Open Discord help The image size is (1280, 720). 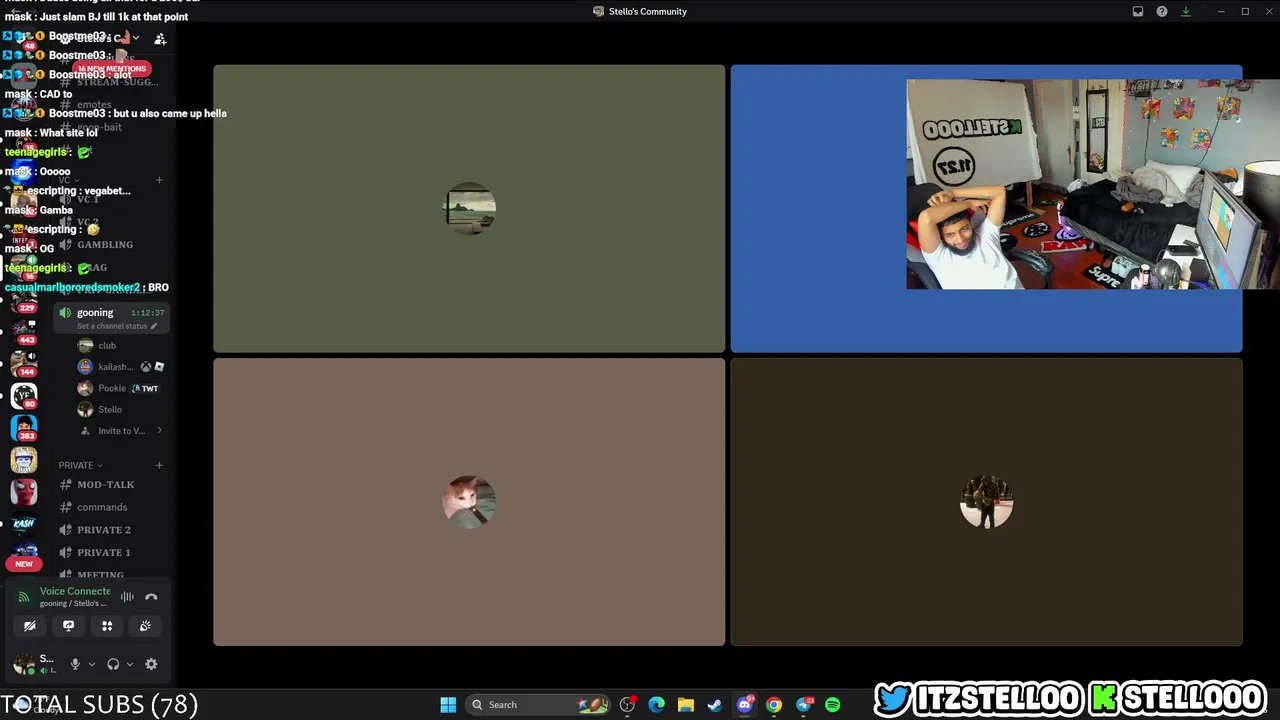pos(1162,12)
